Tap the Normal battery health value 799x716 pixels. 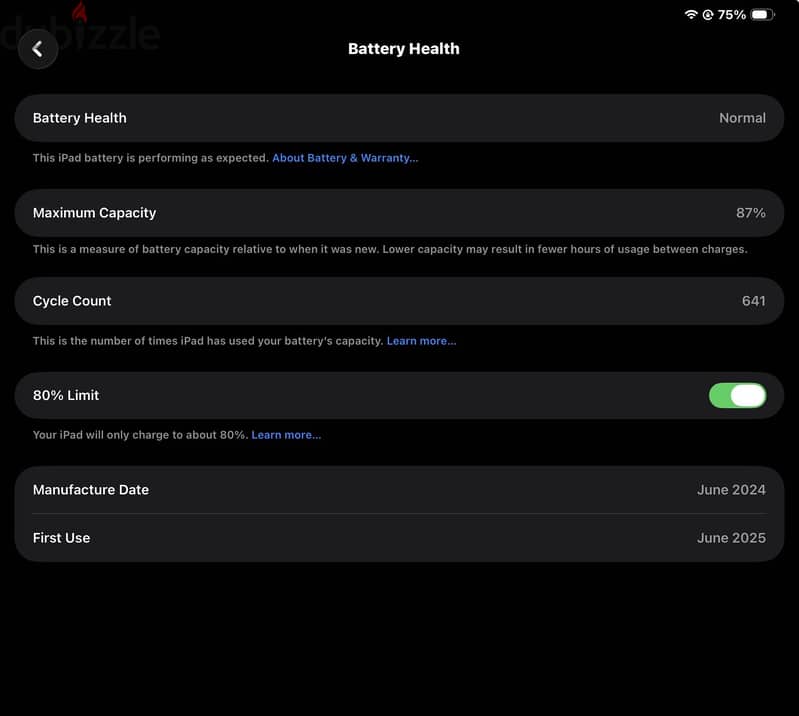pyautogui.click(x=742, y=118)
